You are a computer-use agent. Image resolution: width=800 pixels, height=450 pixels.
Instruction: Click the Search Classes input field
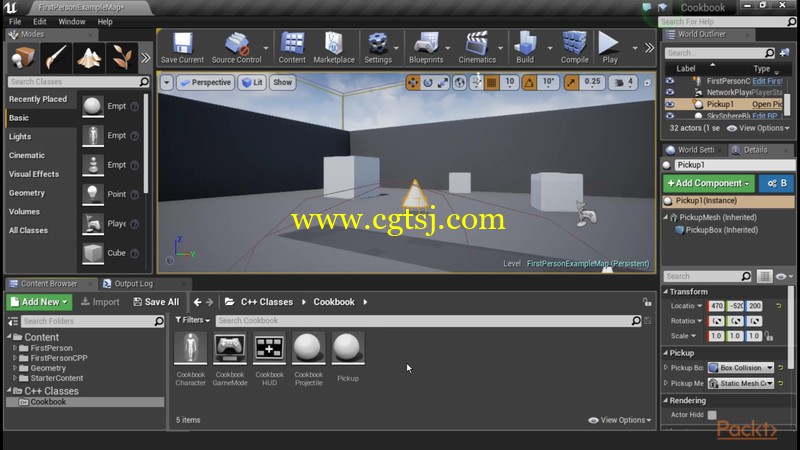tap(79, 82)
